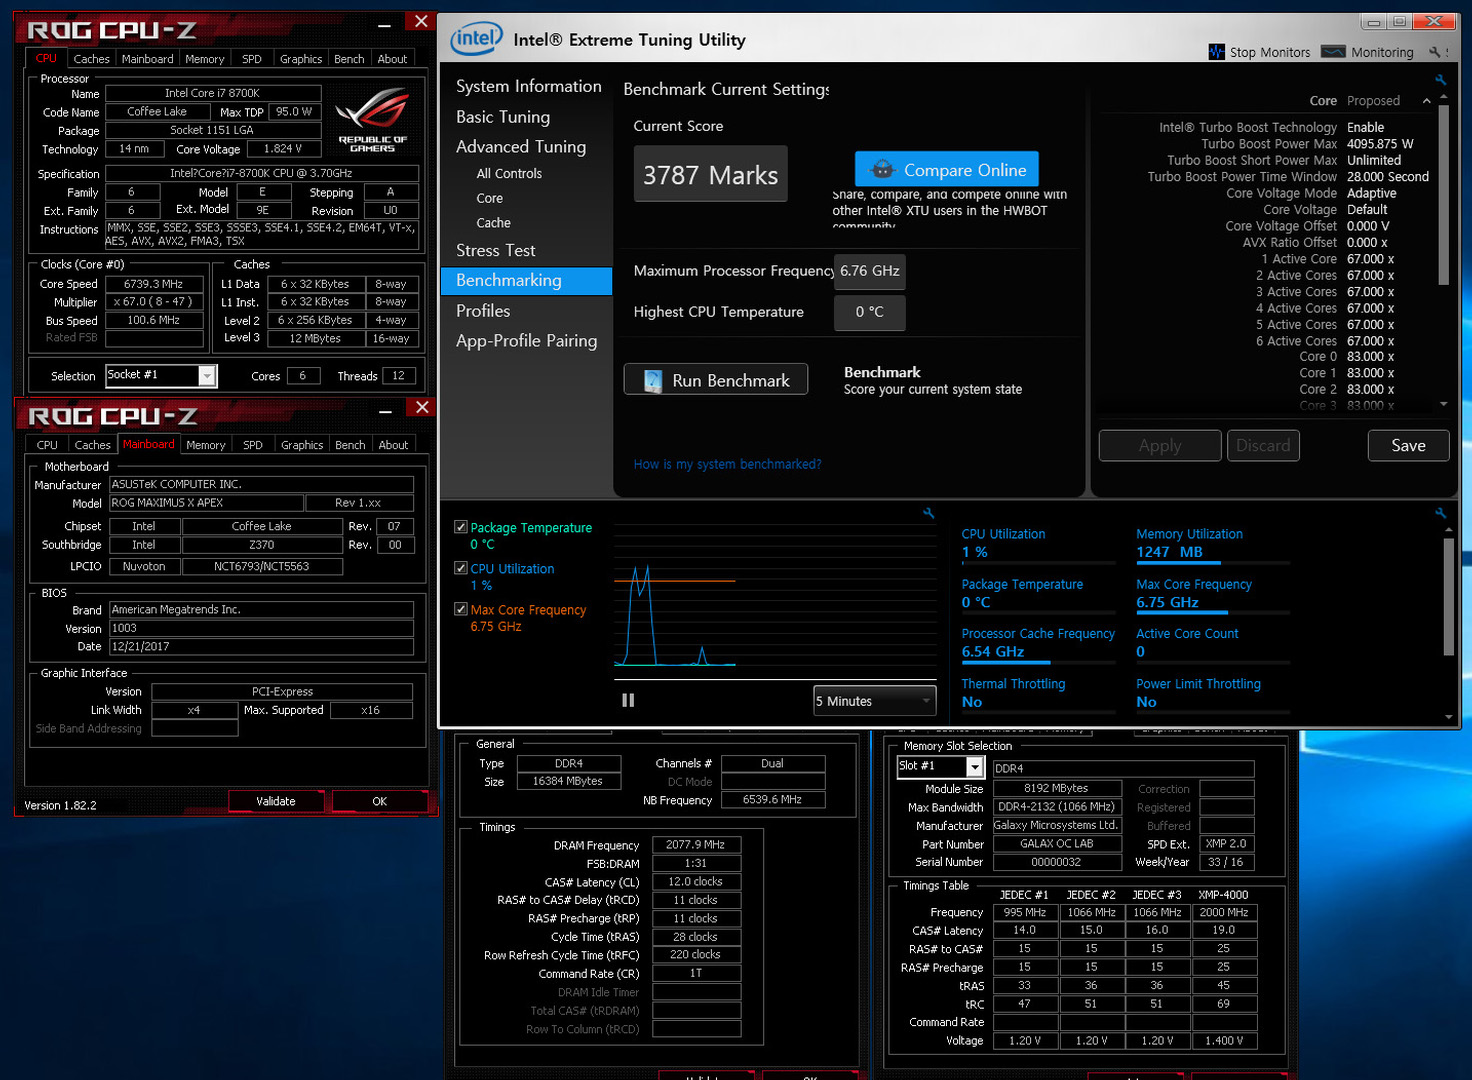Click OK in CPU-Z Mainboard window
This screenshot has height=1080, width=1472.
pyautogui.click(x=380, y=801)
